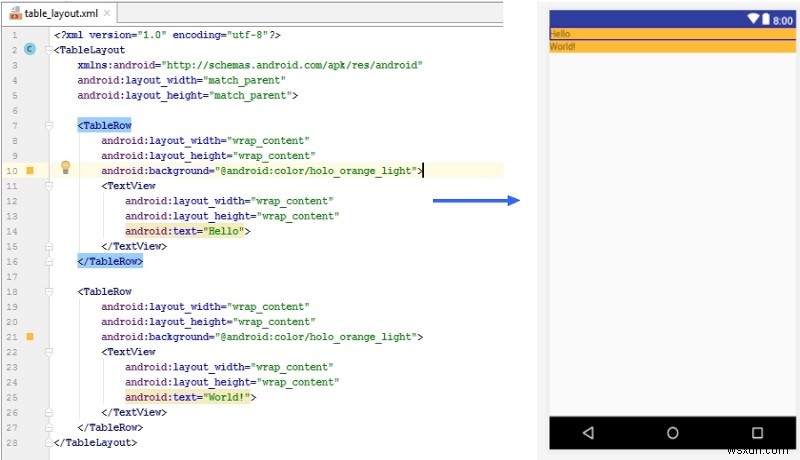Image resolution: width=800 pixels, height=460 pixels.
Task: Click the Wi-Fi signal icon in the status bar
Action: 753,19
